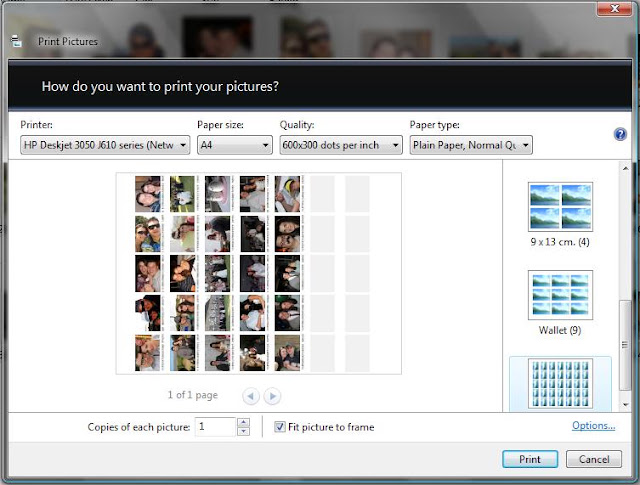640x485 pixels.
Task: Click the Print button
Action: (530, 459)
